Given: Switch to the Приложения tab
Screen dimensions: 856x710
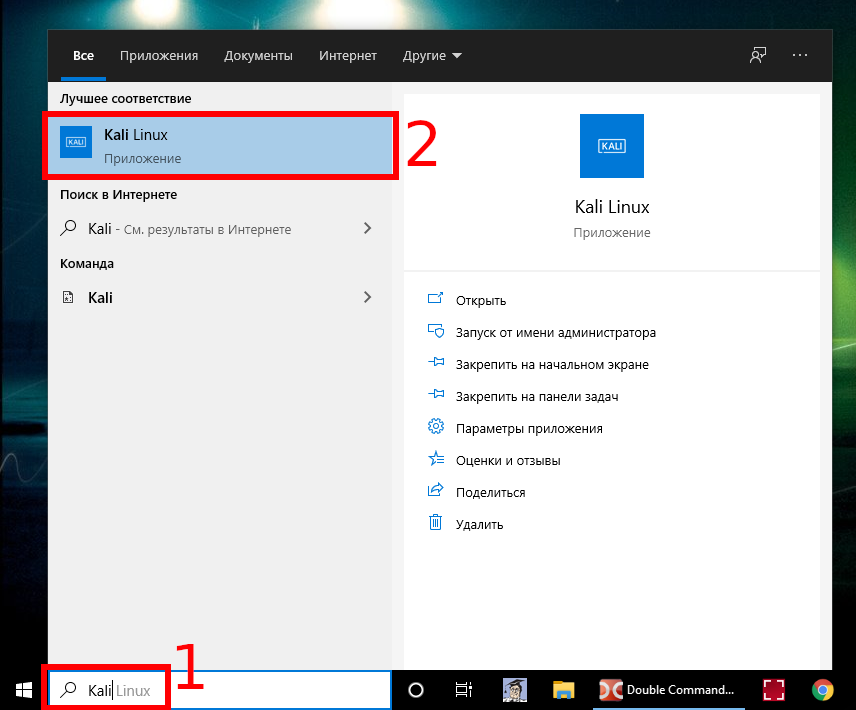Looking at the screenshot, I should pos(158,56).
